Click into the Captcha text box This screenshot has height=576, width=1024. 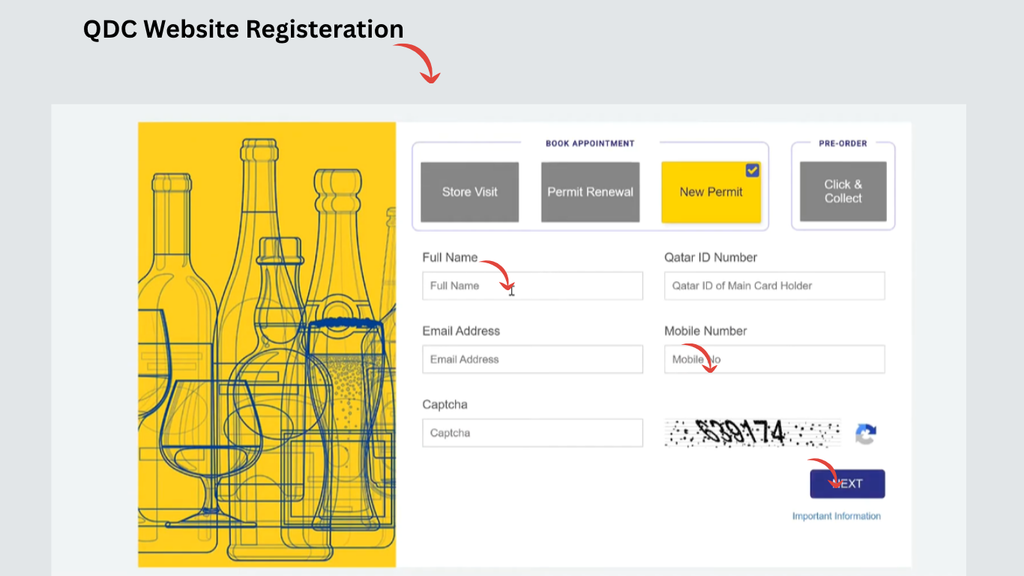[532, 433]
